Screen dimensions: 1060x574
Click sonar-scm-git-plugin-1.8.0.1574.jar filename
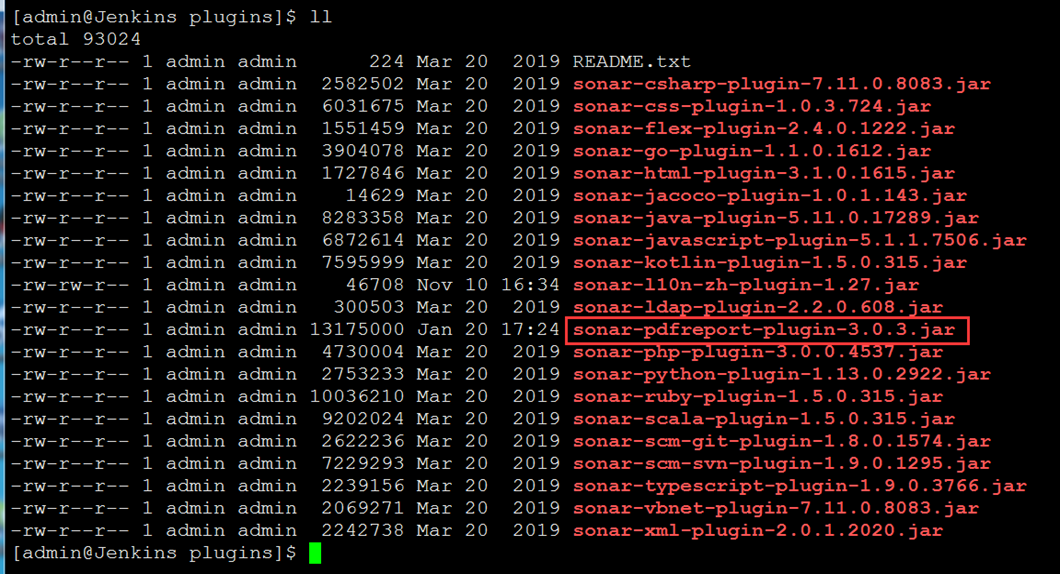point(781,441)
